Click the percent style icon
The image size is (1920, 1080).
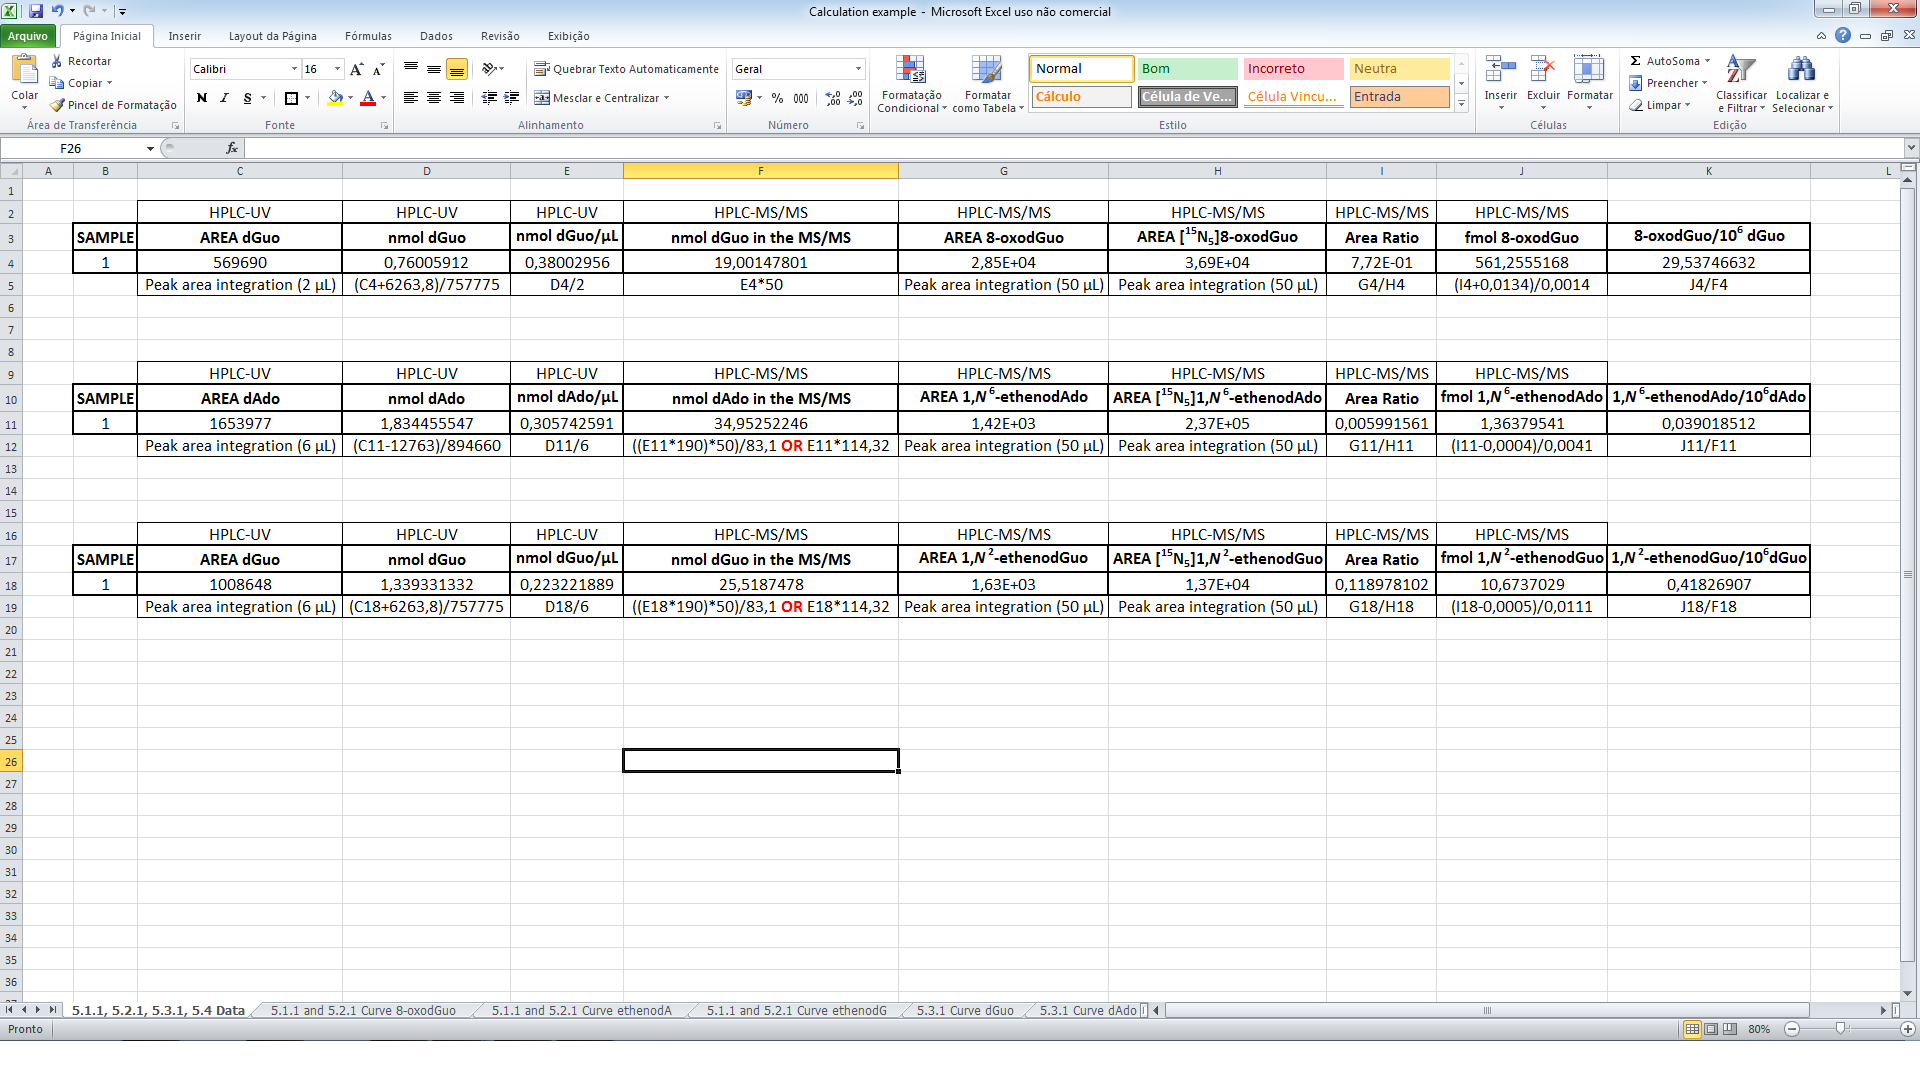point(777,98)
